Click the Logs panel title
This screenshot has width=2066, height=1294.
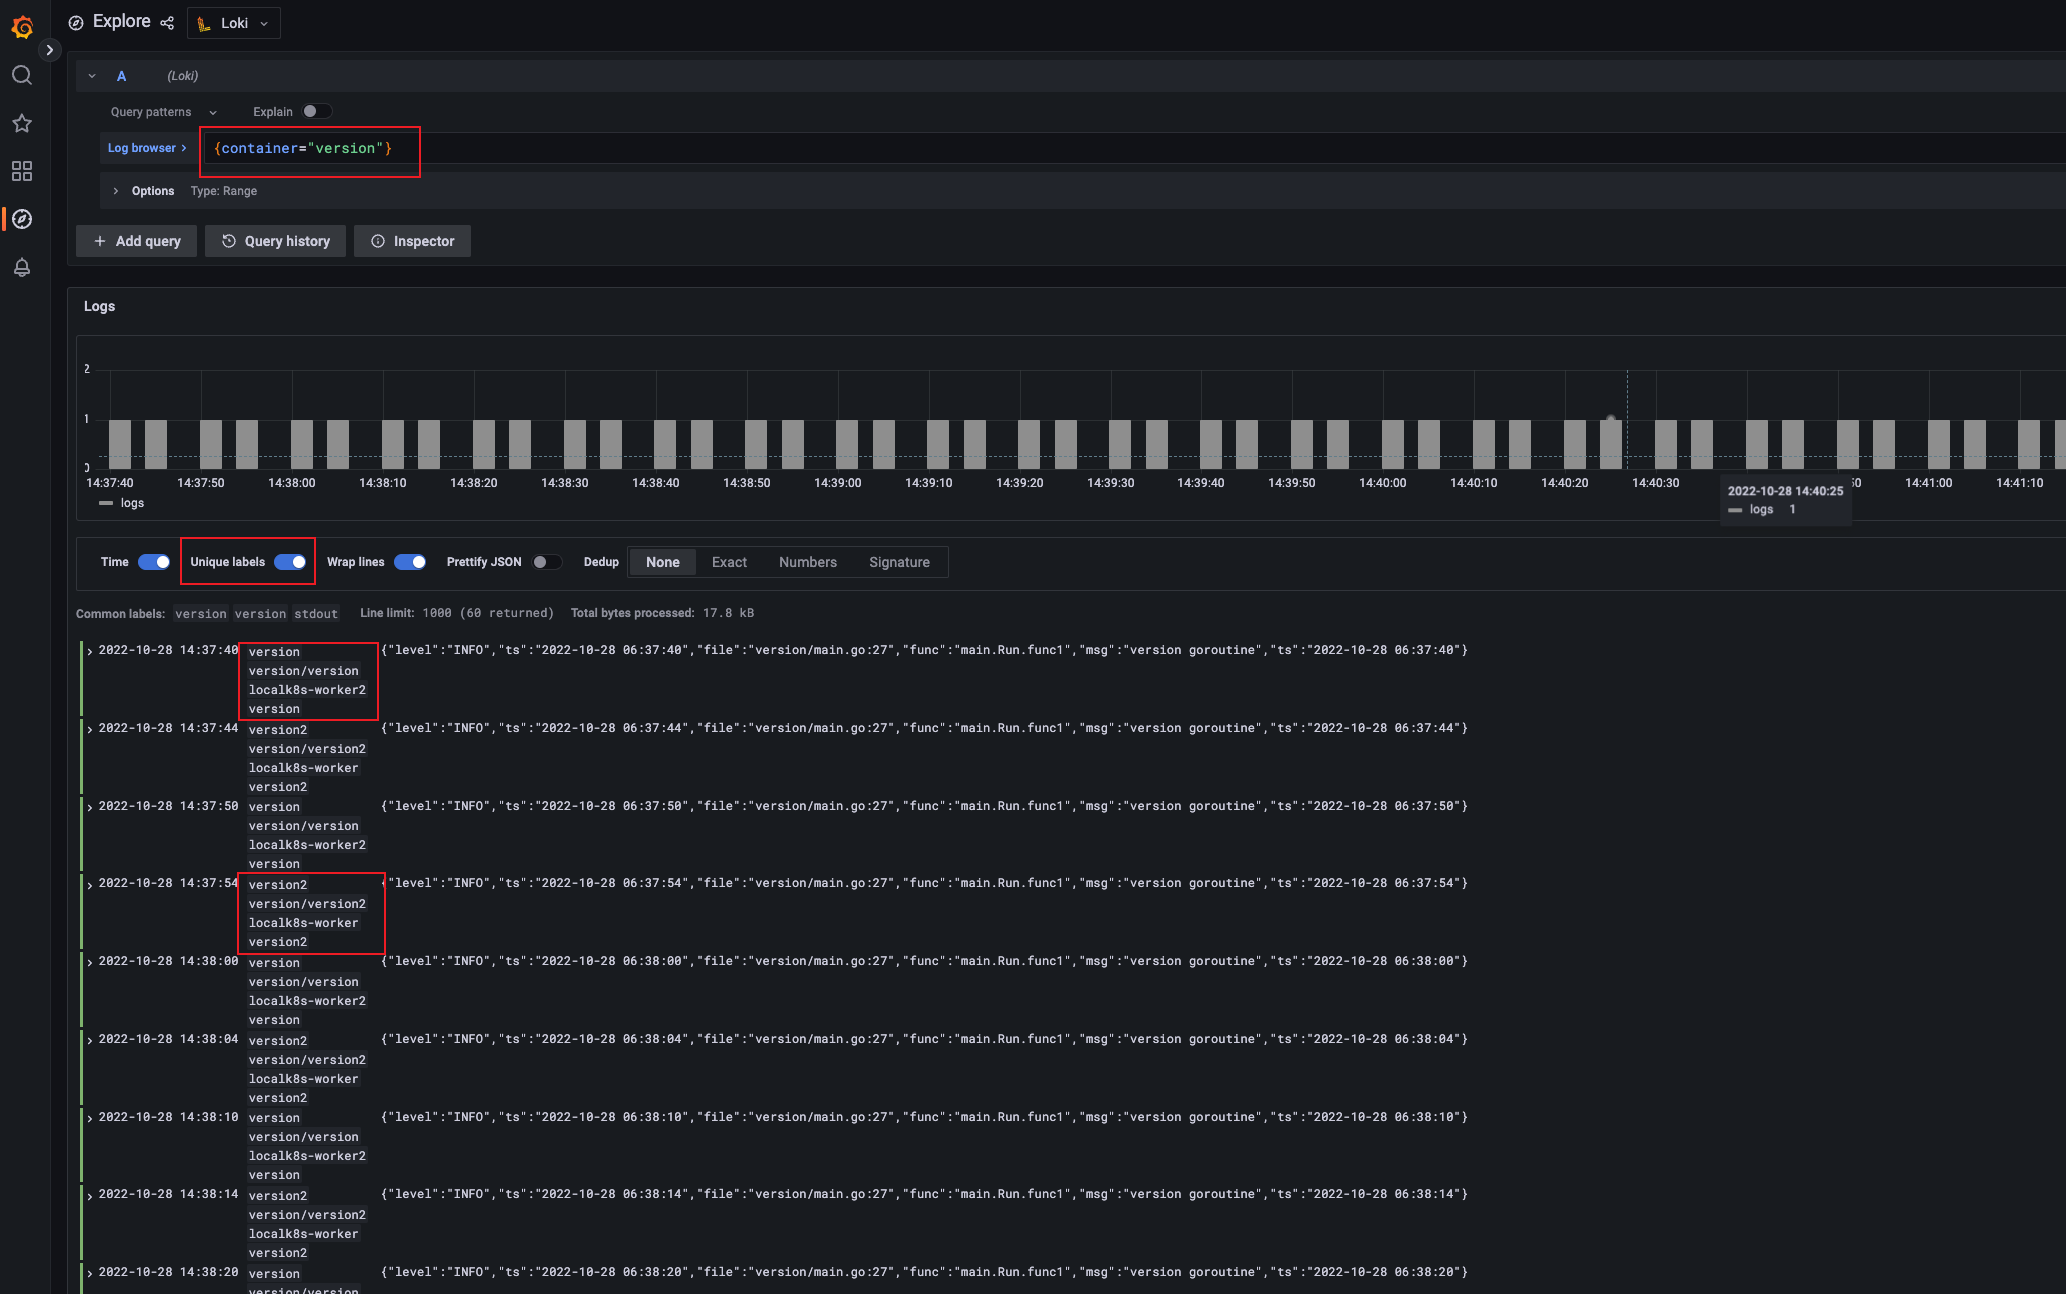(99, 306)
